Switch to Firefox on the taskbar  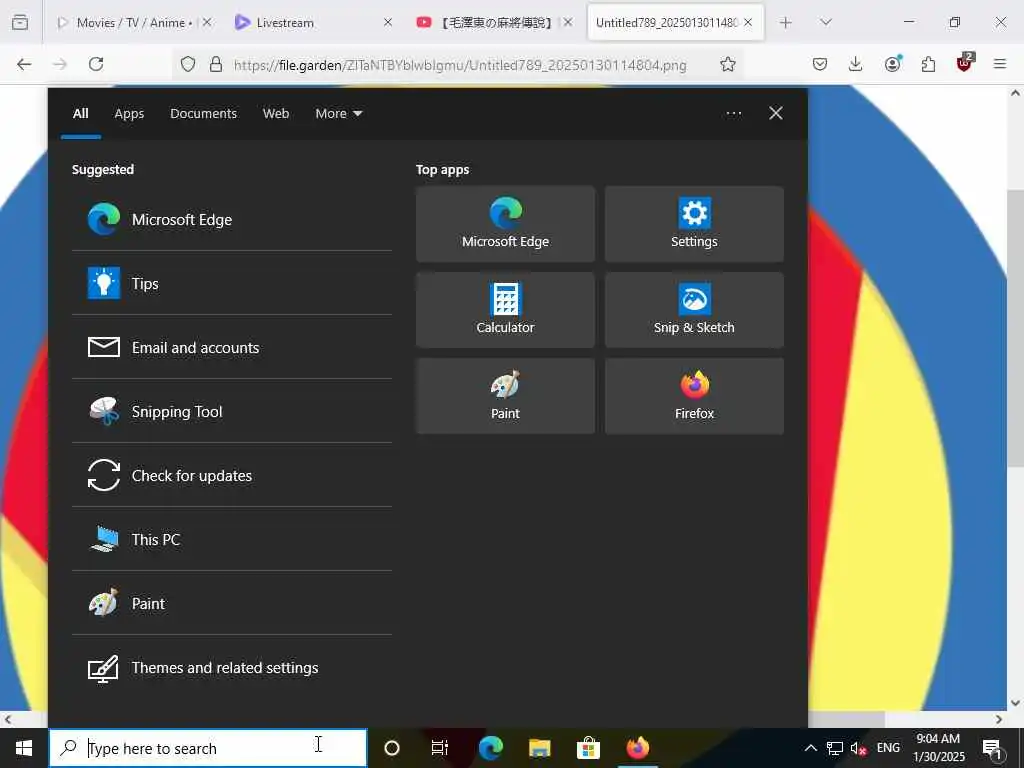[638, 748]
